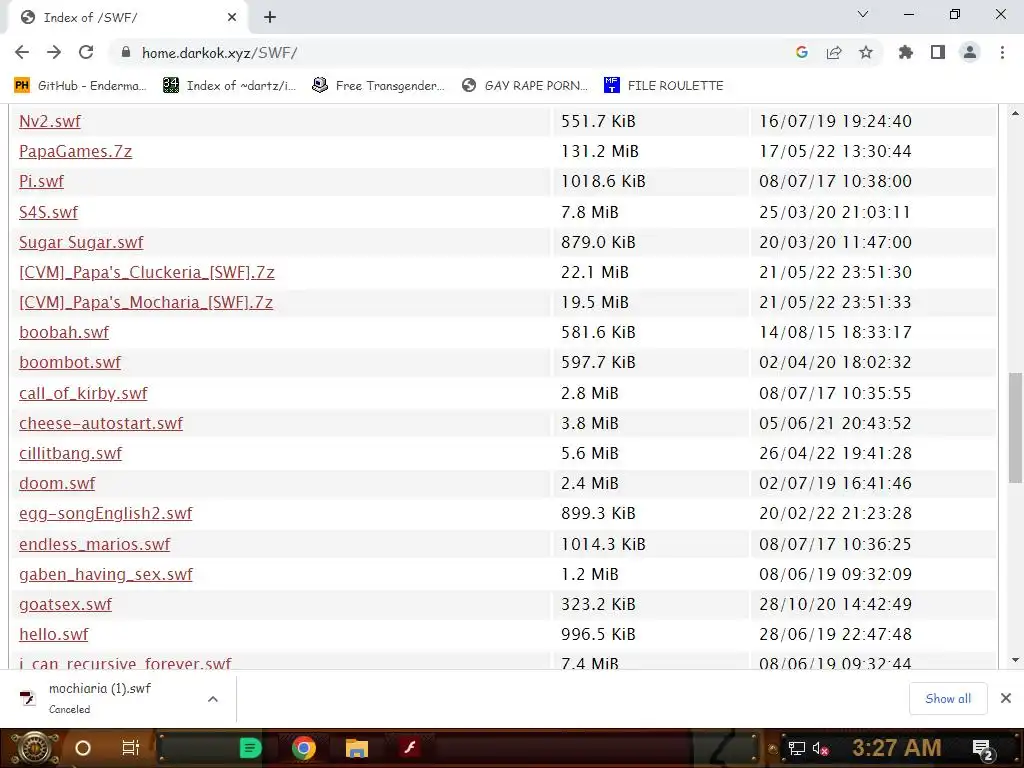Open green notes app on taskbar
The image size is (1024, 768).
250,748
